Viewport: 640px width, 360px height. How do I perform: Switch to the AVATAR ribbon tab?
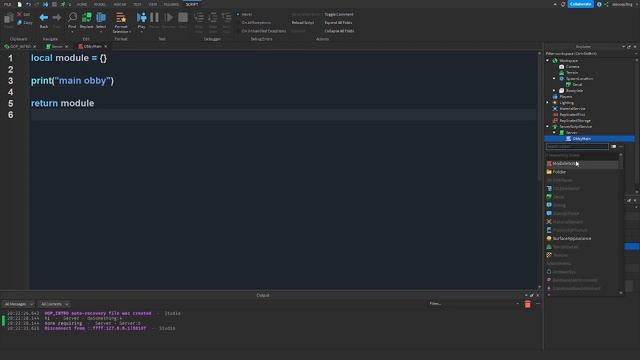[120, 4]
